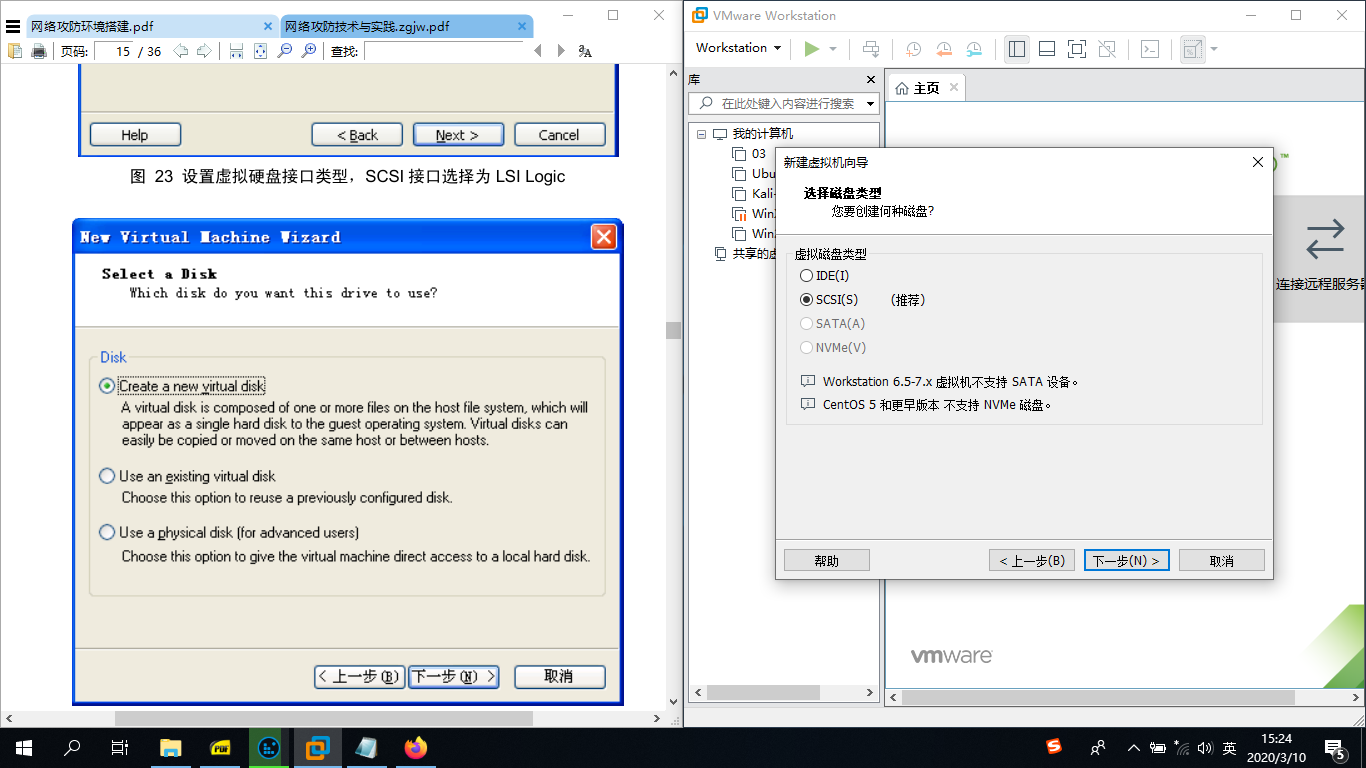Viewport: 1366px width, 768px height.
Task: Click the open file icon in PDF toolbar
Action: point(15,51)
